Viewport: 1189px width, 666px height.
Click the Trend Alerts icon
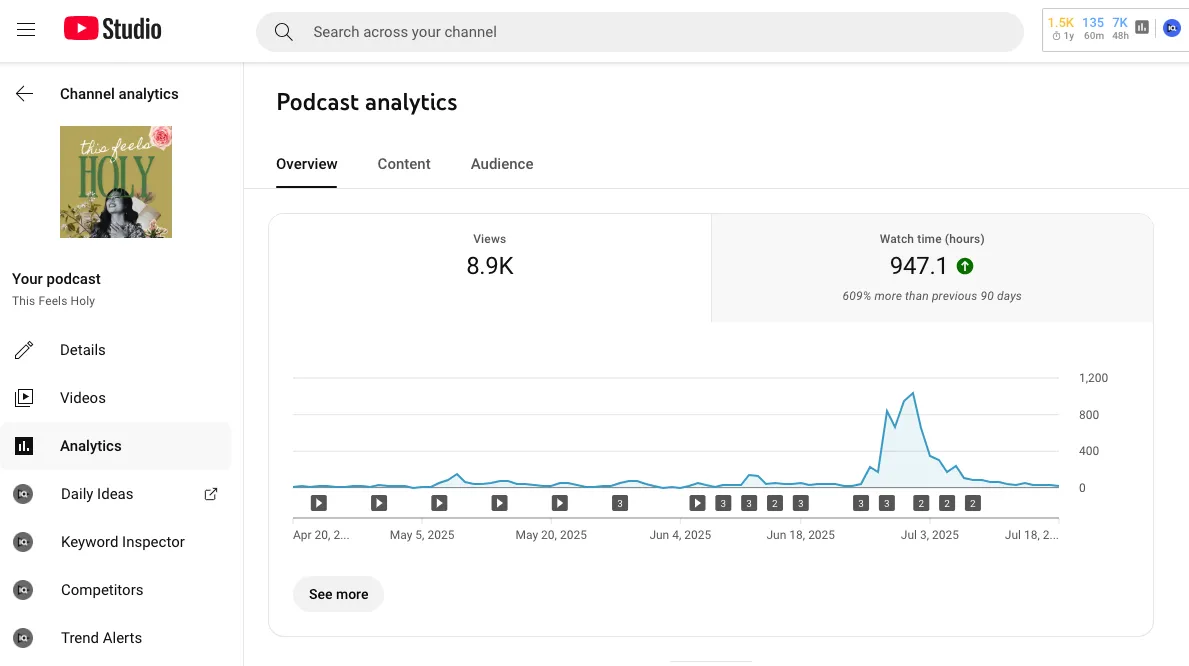pyautogui.click(x=24, y=638)
